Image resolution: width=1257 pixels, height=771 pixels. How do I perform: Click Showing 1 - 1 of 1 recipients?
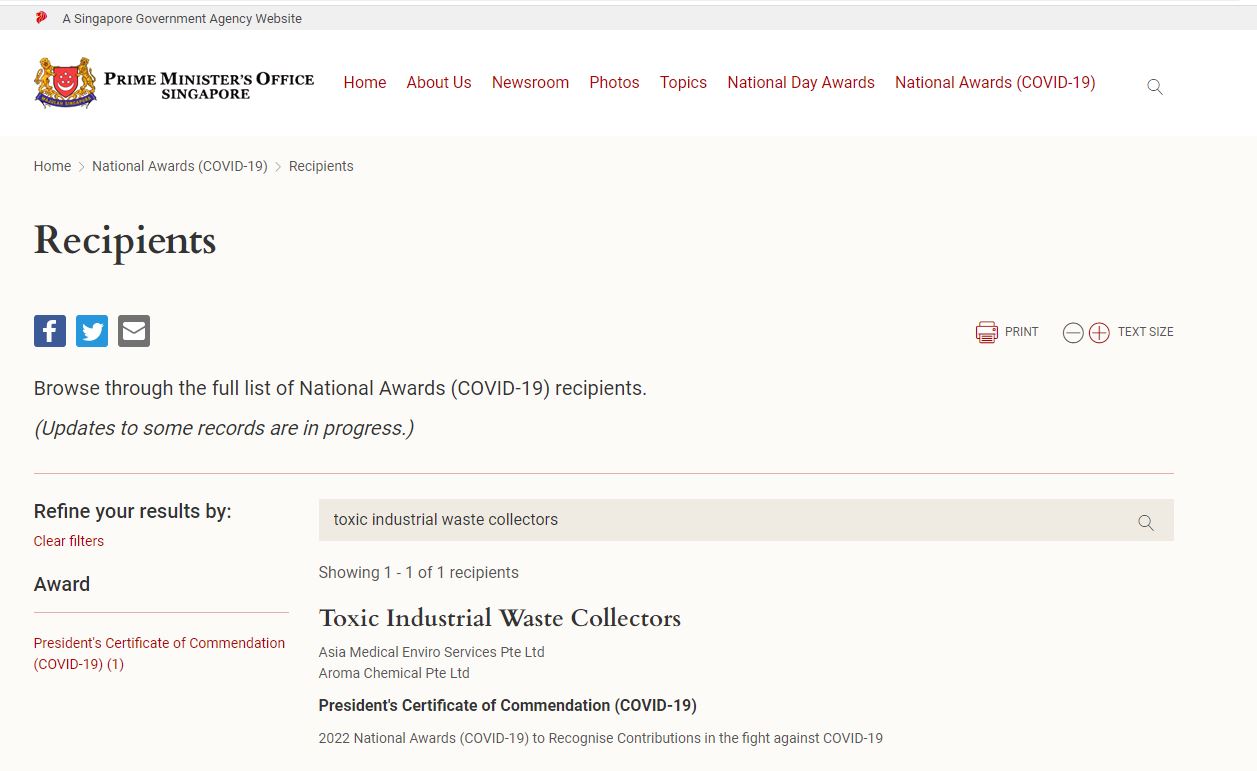click(x=419, y=573)
